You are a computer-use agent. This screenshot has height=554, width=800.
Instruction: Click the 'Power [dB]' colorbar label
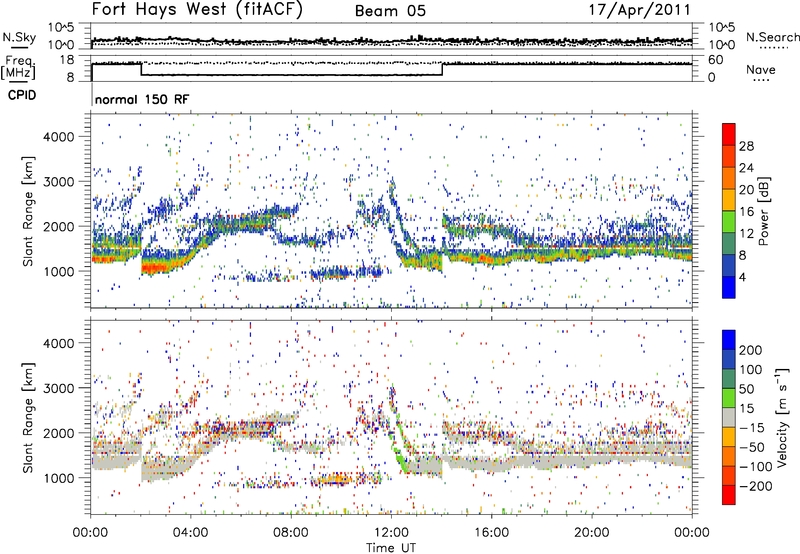tap(763, 211)
